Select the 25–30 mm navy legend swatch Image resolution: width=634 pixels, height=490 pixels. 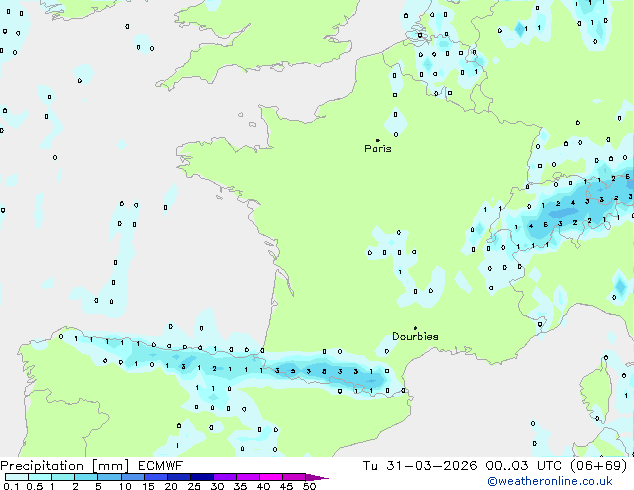(201, 477)
